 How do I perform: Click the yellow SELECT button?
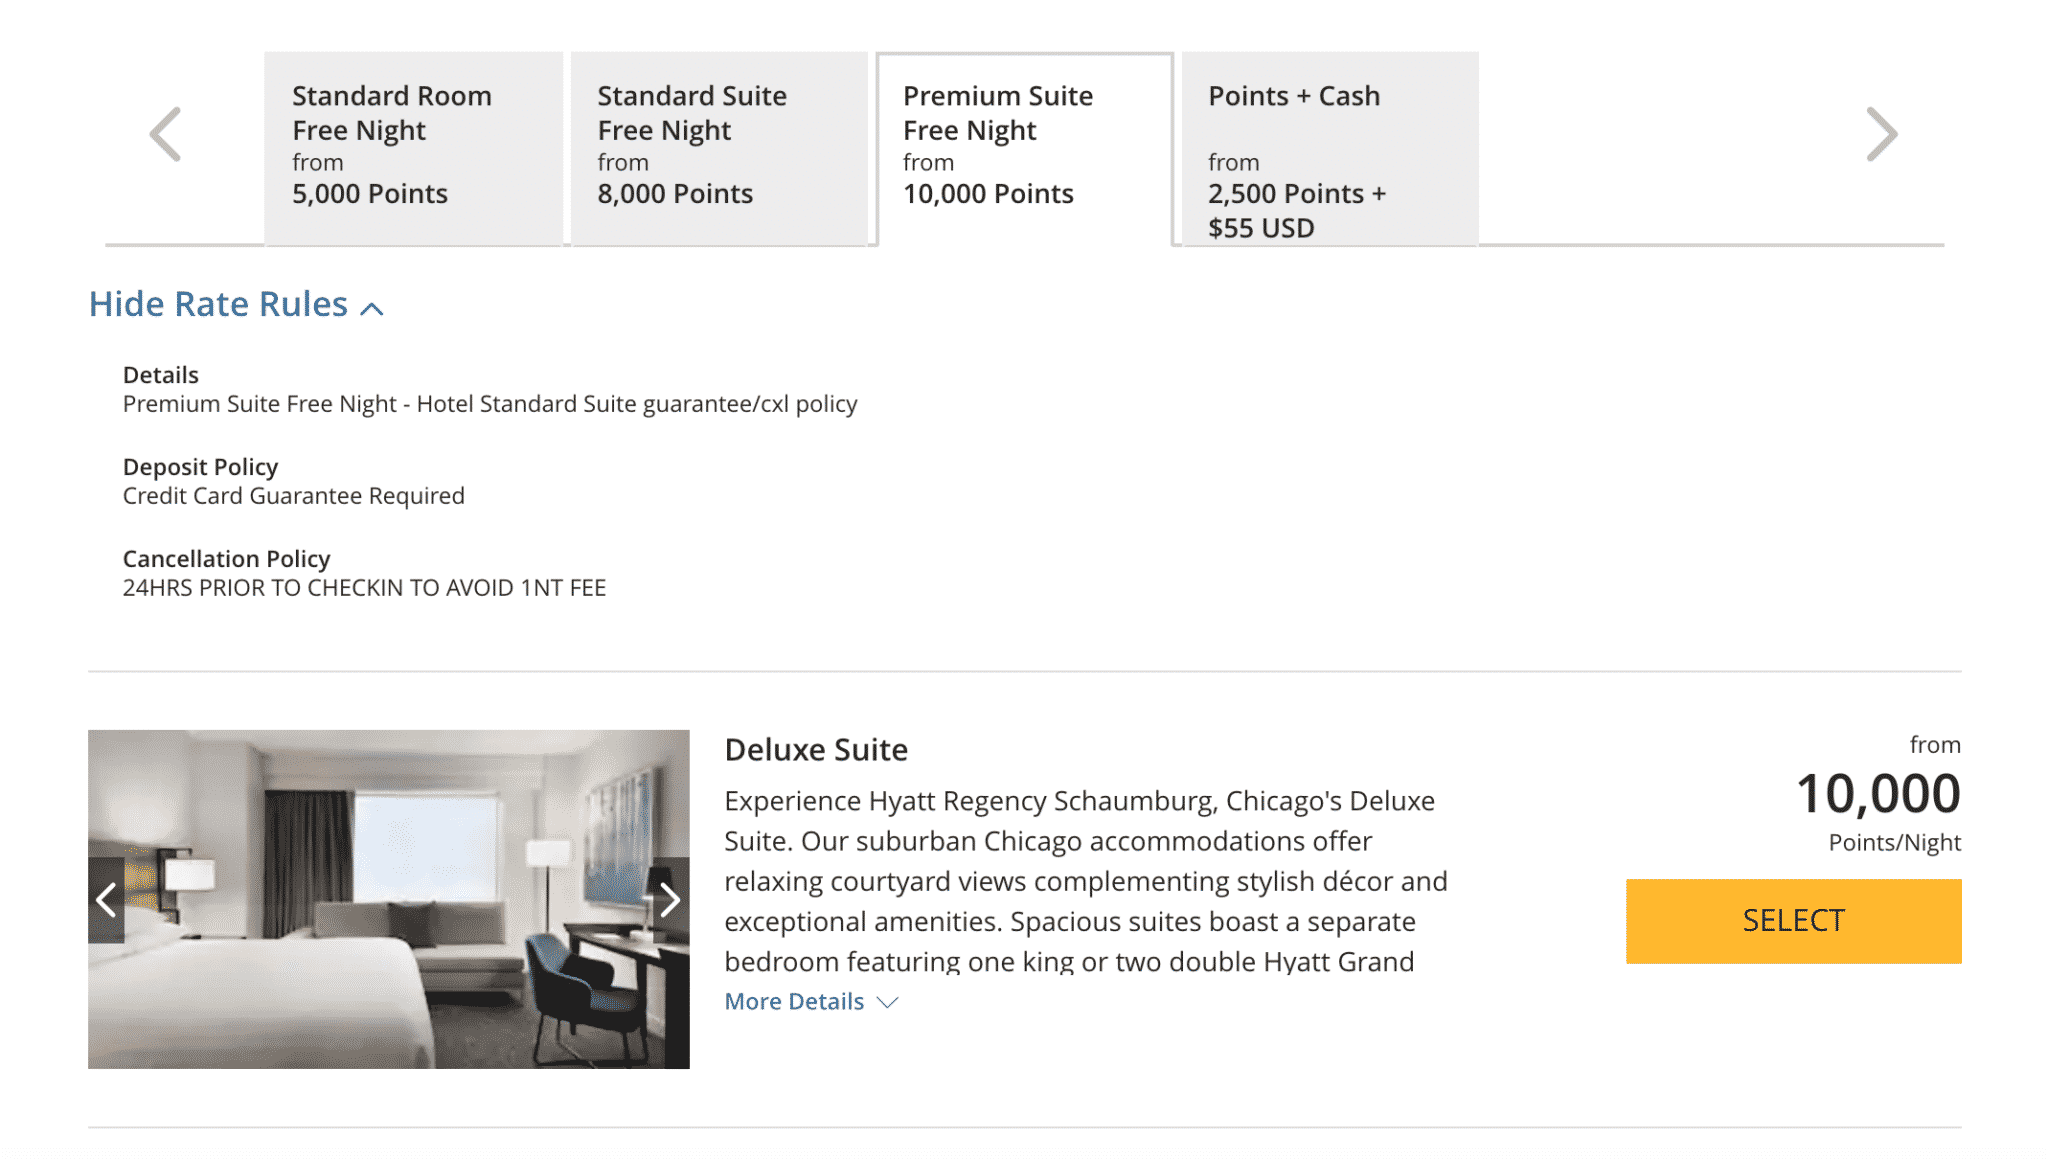click(1793, 921)
